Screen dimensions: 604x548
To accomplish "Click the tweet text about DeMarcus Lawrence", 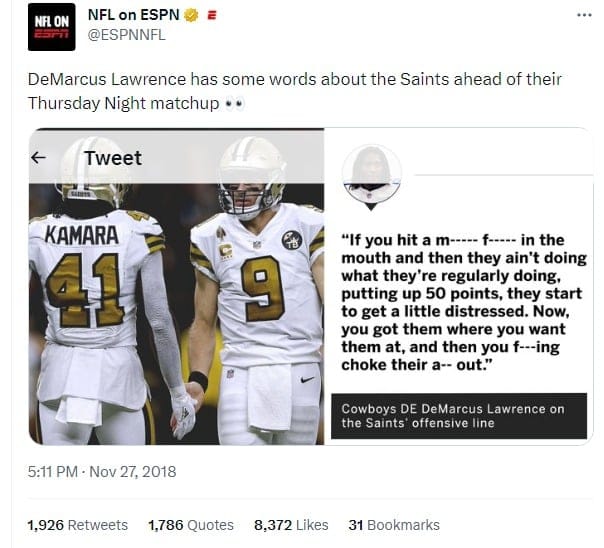I will click(295, 91).
